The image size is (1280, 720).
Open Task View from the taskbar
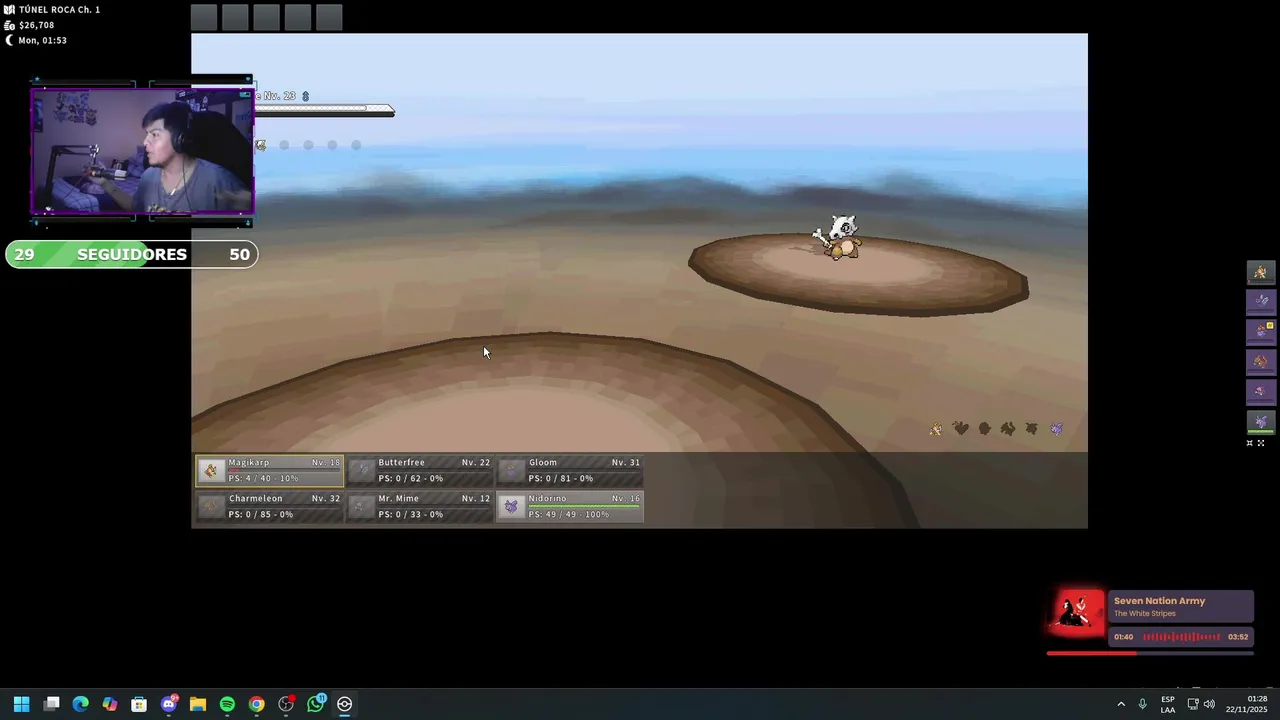[x=51, y=704]
